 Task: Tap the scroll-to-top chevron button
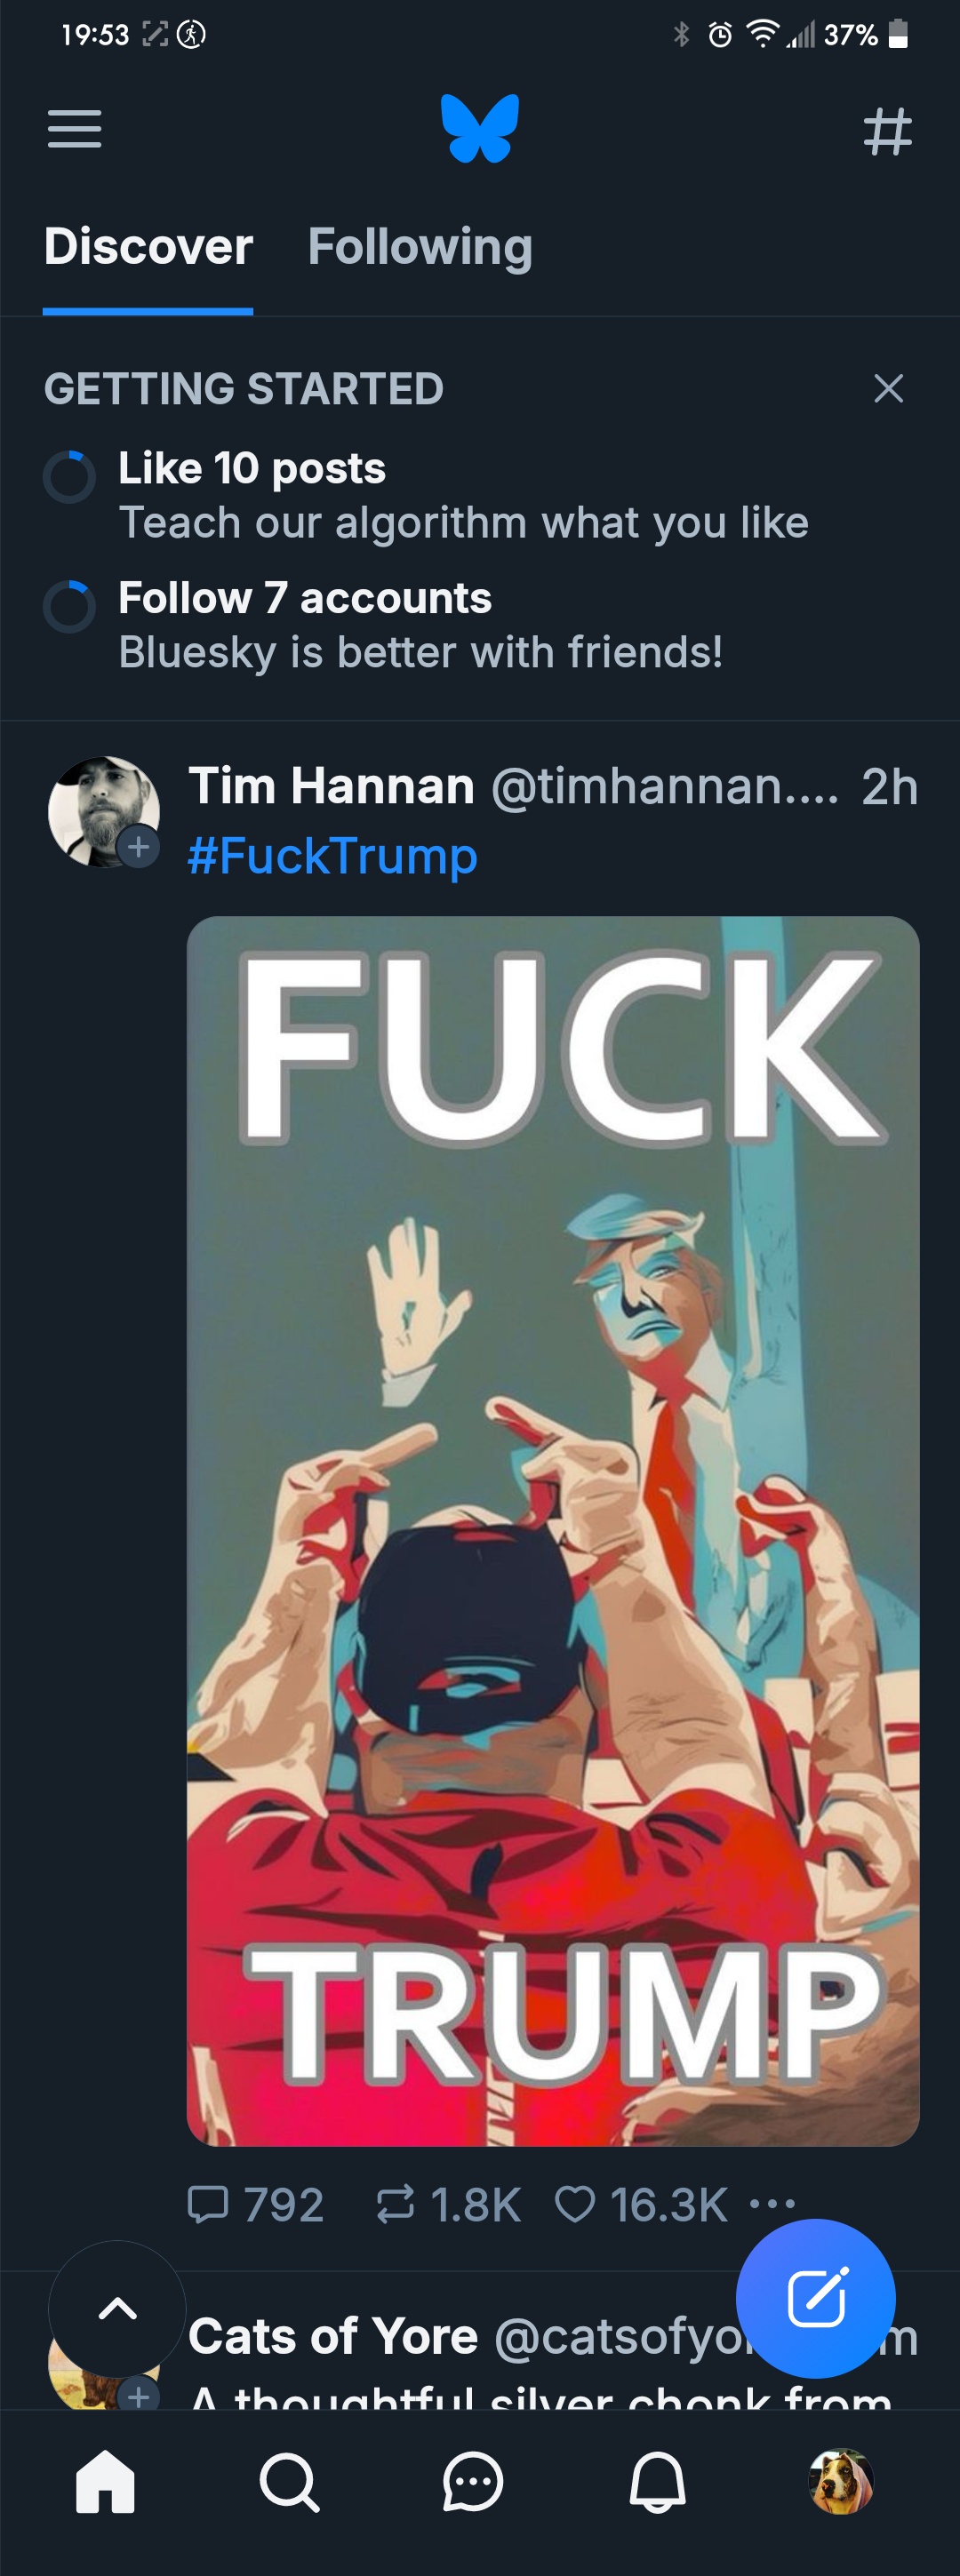point(117,2309)
